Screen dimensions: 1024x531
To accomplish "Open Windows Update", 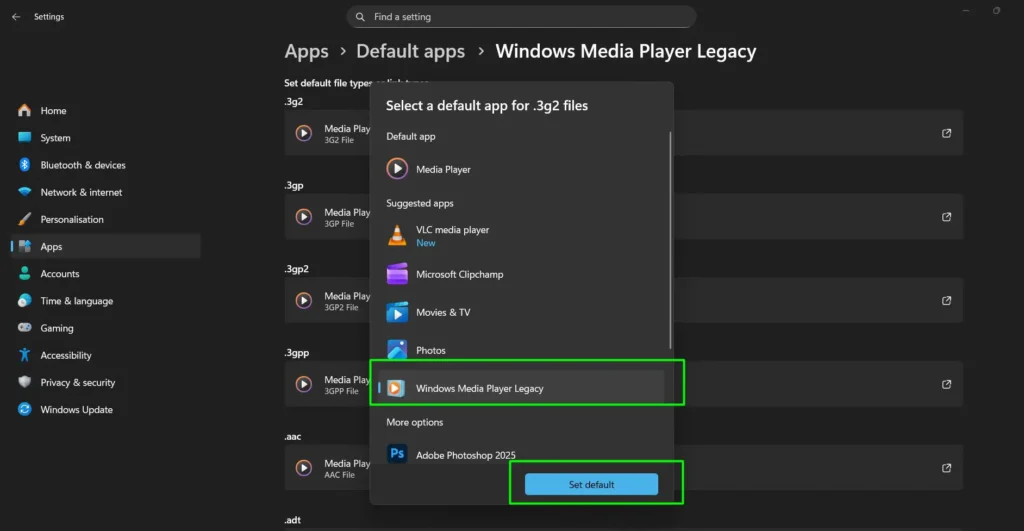I will (106, 410).
